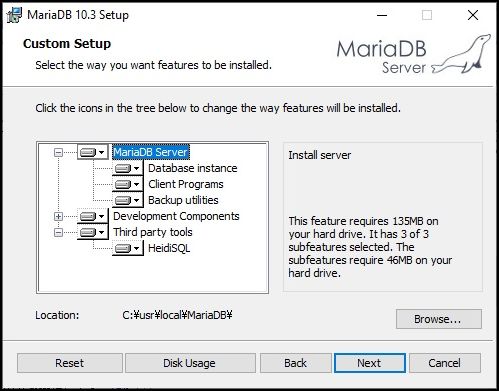
Task: Collapse the Third party tools node
Action: pyautogui.click(x=58, y=232)
